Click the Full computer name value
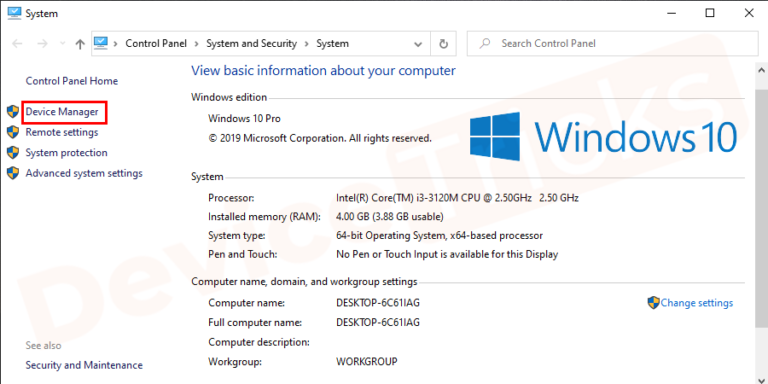The image size is (768, 384). [378, 323]
